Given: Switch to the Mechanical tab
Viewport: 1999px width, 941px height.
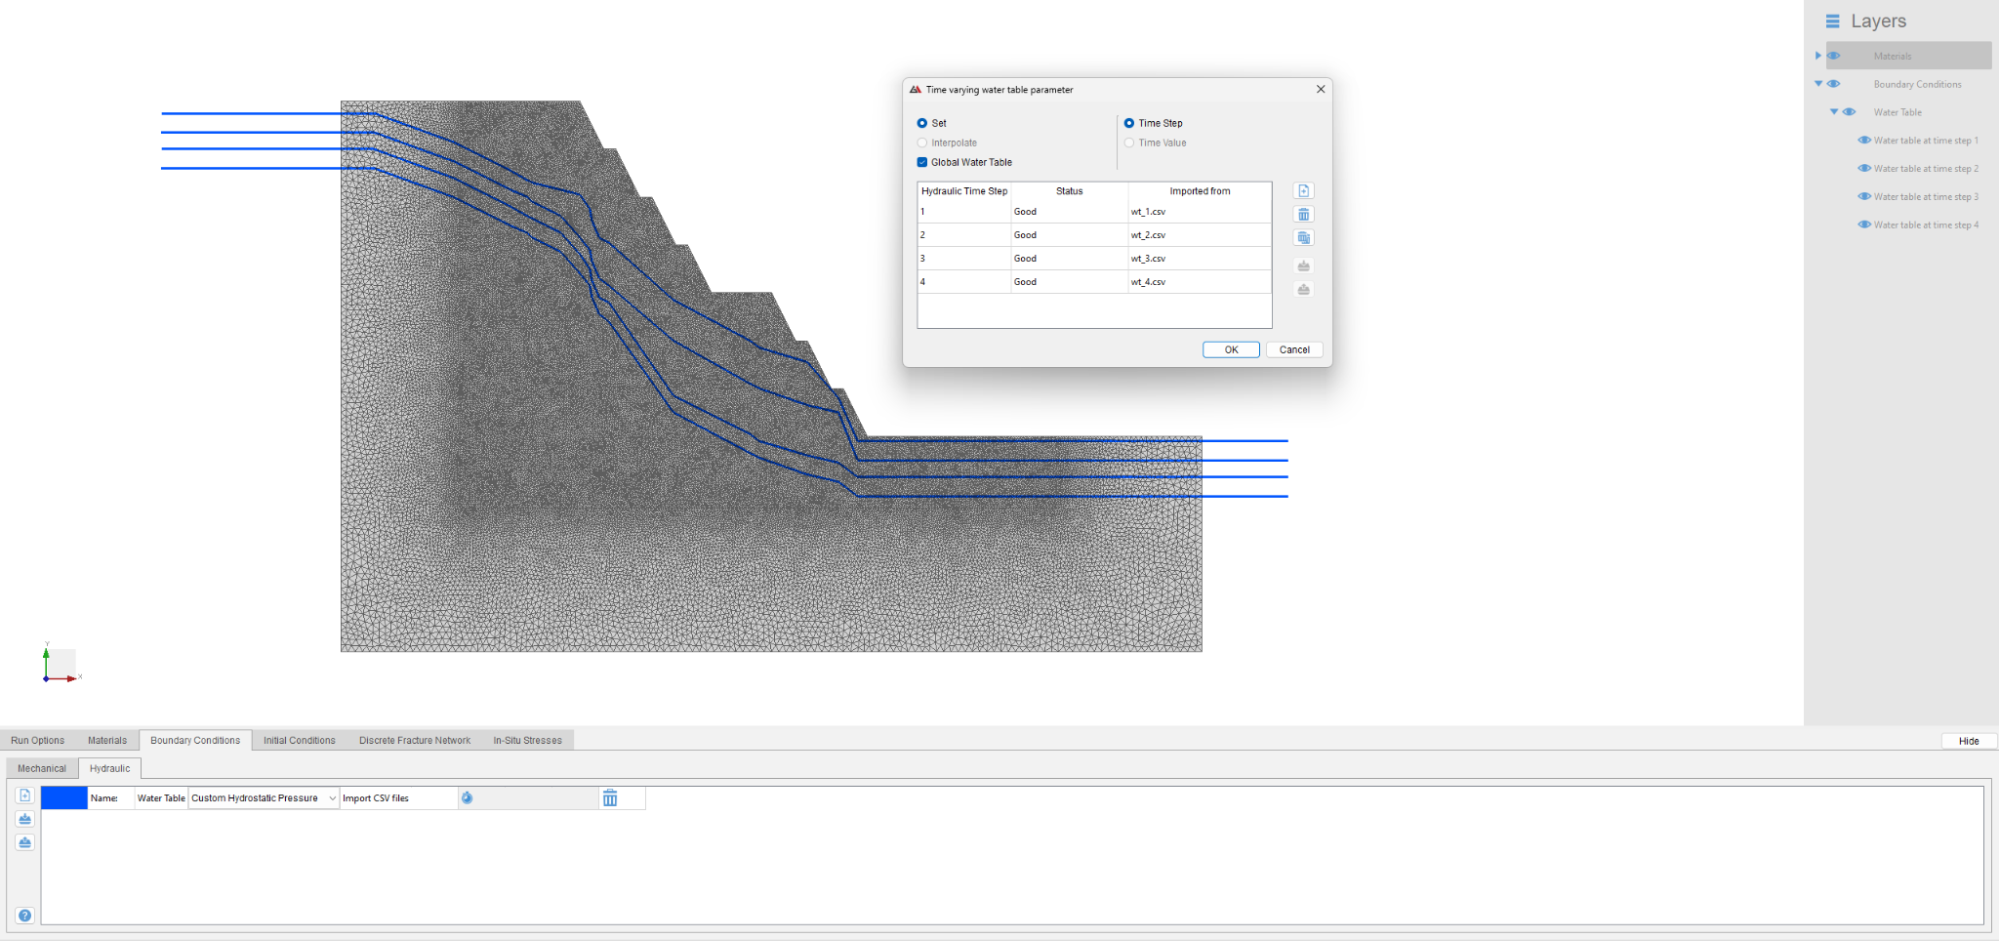Looking at the screenshot, I should click(x=40, y=768).
